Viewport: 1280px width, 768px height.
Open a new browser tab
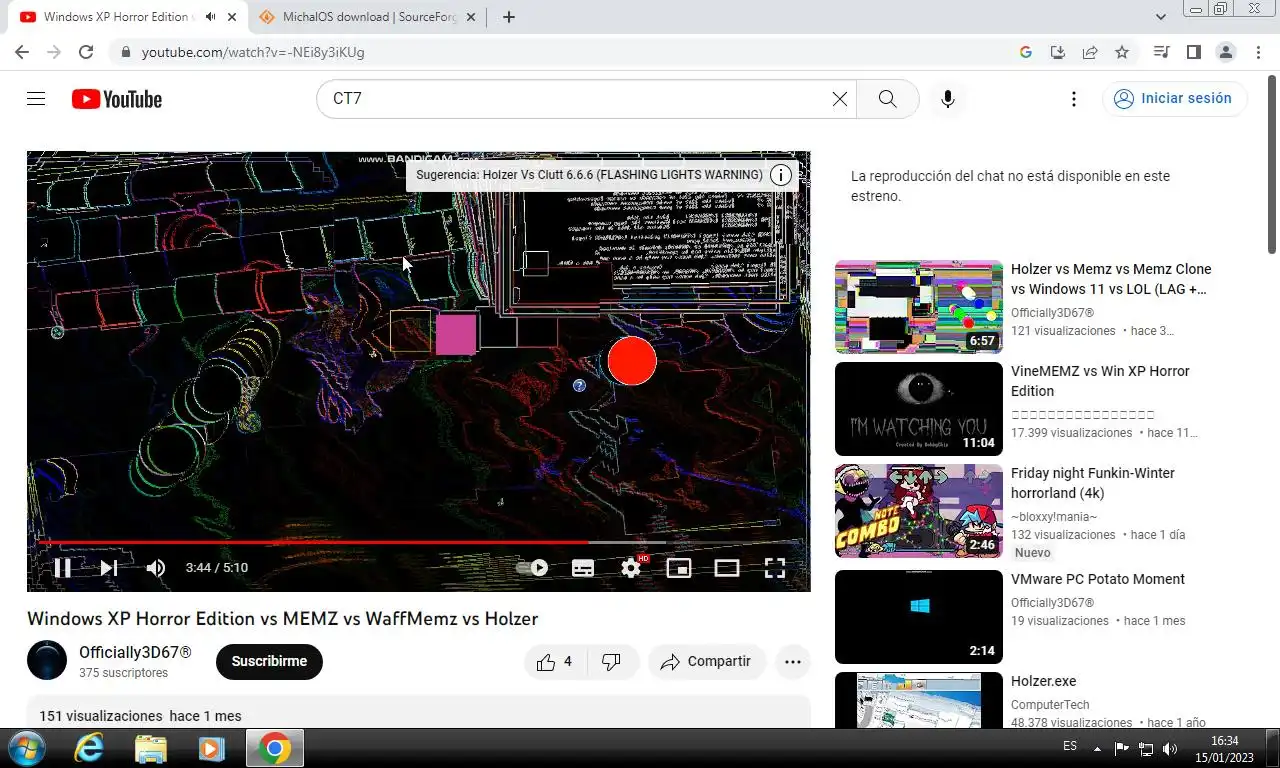pos(508,17)
